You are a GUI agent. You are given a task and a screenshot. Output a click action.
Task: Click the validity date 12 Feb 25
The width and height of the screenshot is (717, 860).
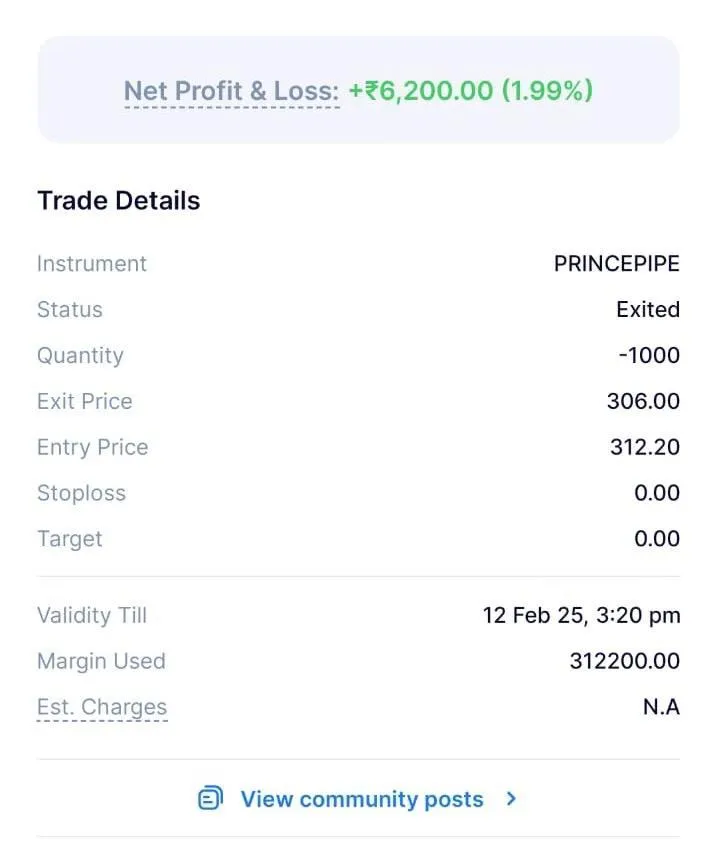click(532, 615)
